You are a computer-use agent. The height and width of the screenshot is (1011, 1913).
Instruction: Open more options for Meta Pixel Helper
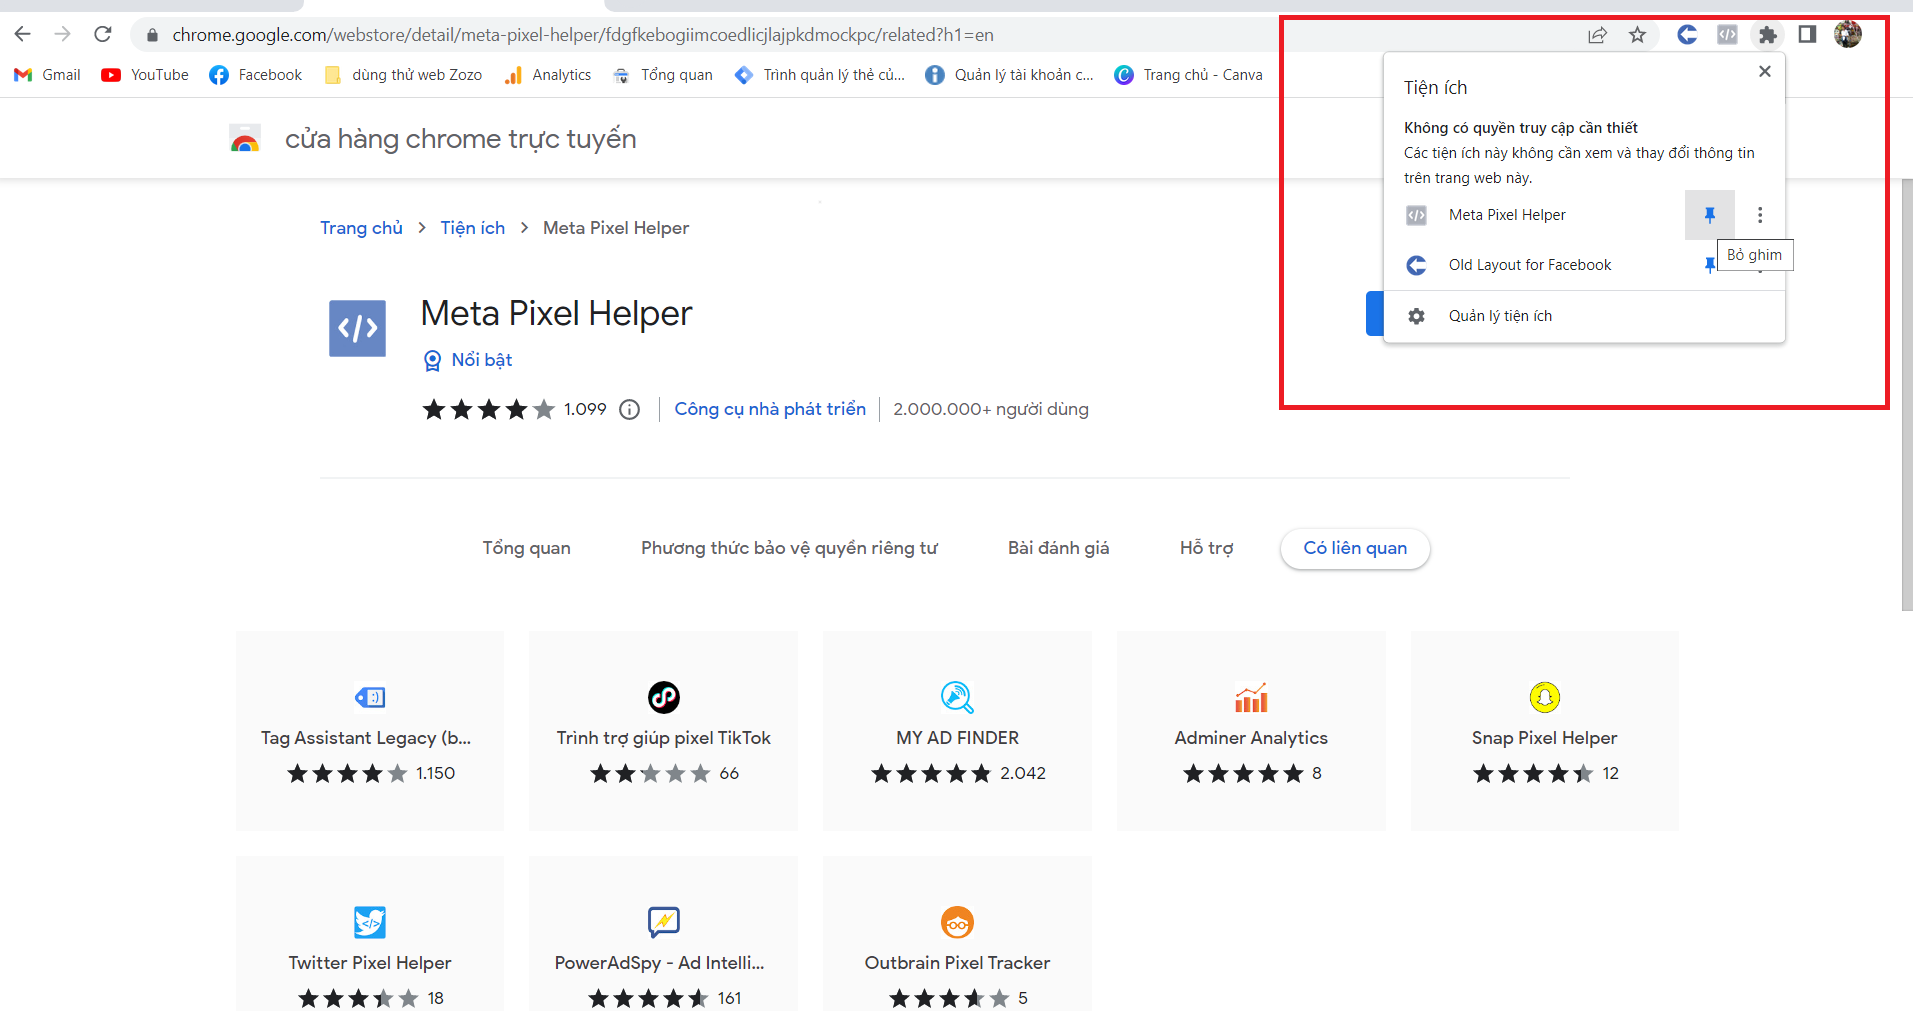point(1760,215)
